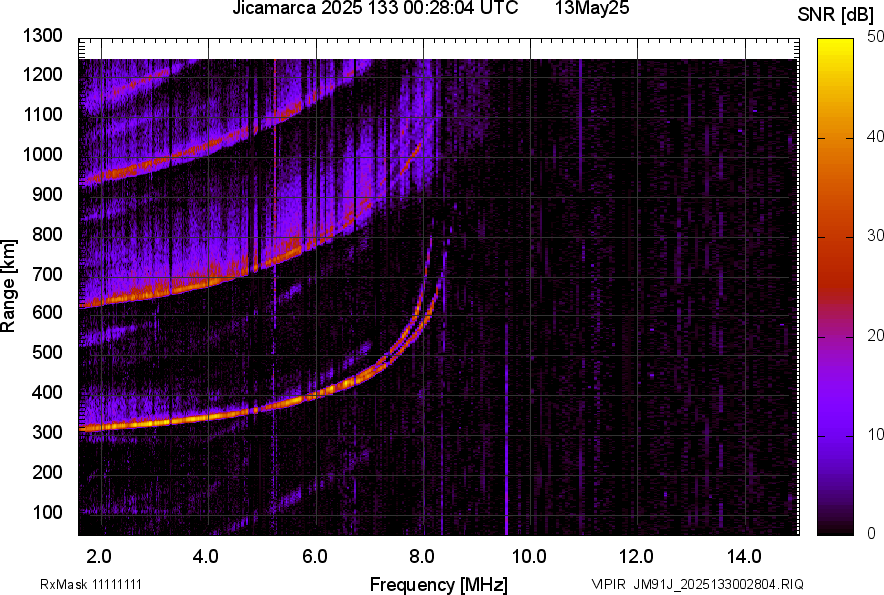Click the range tick label '1000'

coord(42,154)
